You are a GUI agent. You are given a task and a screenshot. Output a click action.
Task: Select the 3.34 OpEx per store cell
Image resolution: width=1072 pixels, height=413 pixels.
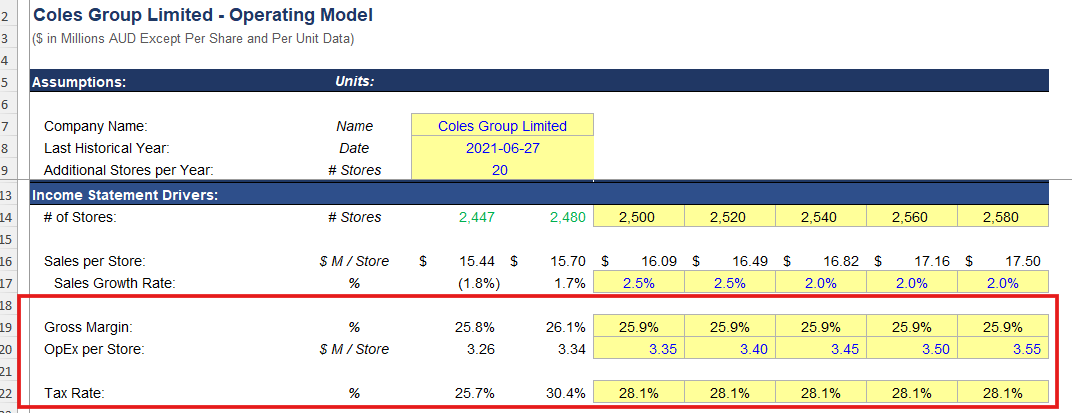click(x=572, y=349)
